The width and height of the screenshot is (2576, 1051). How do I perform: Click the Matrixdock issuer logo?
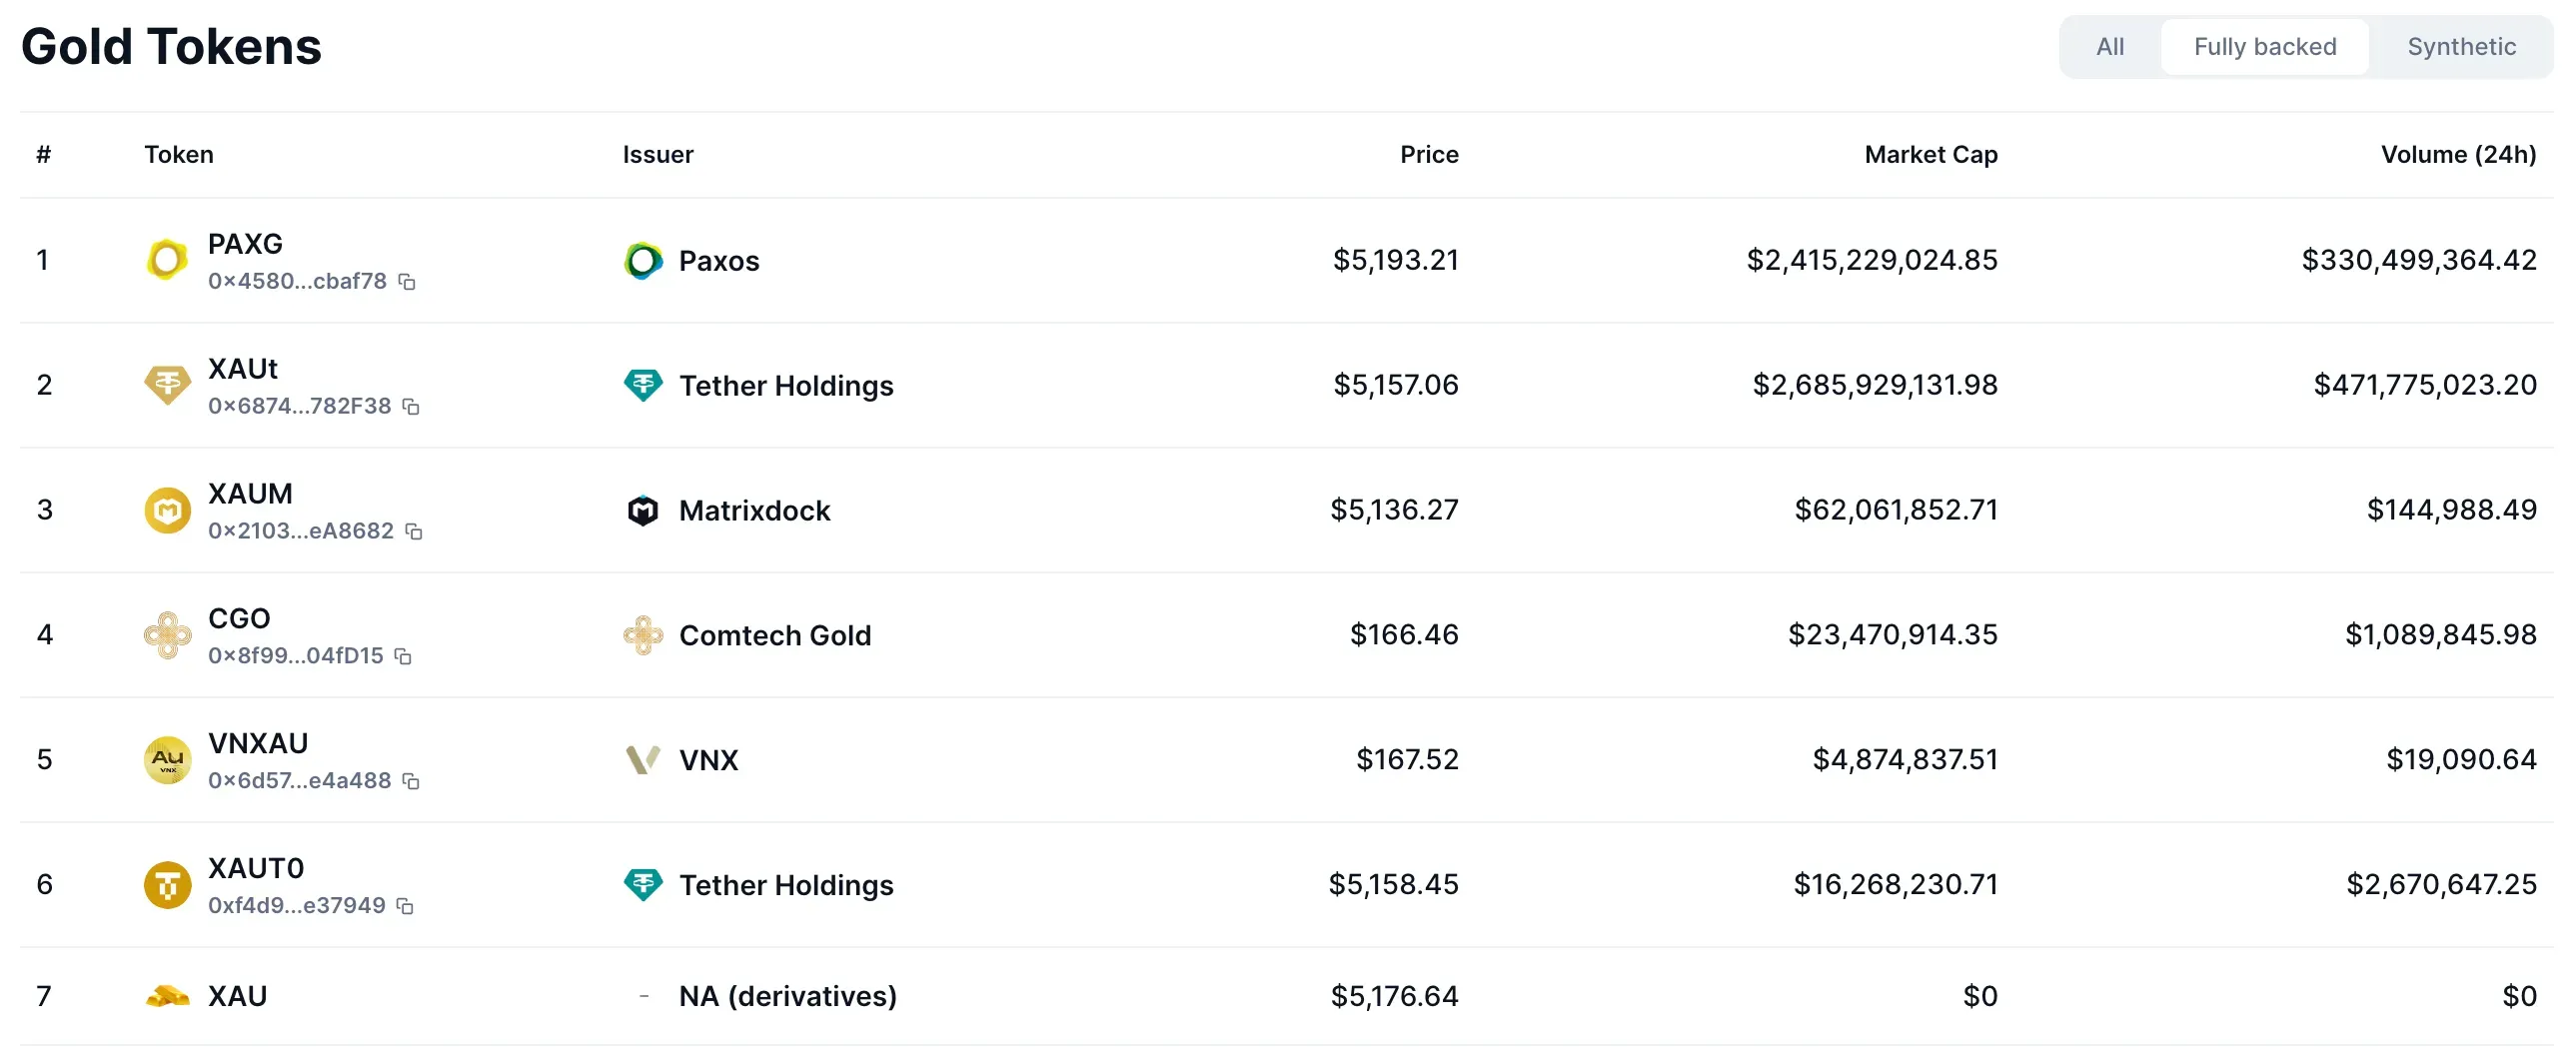click(643, 511)
